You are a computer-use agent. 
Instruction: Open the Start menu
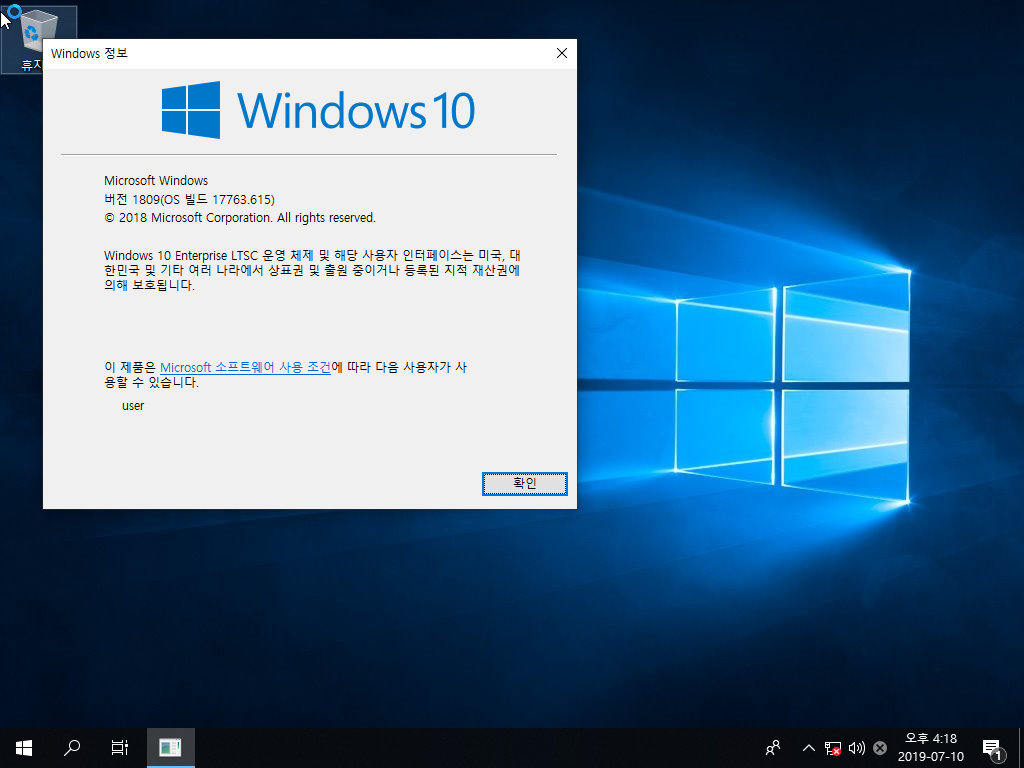(x=24, y=748)
